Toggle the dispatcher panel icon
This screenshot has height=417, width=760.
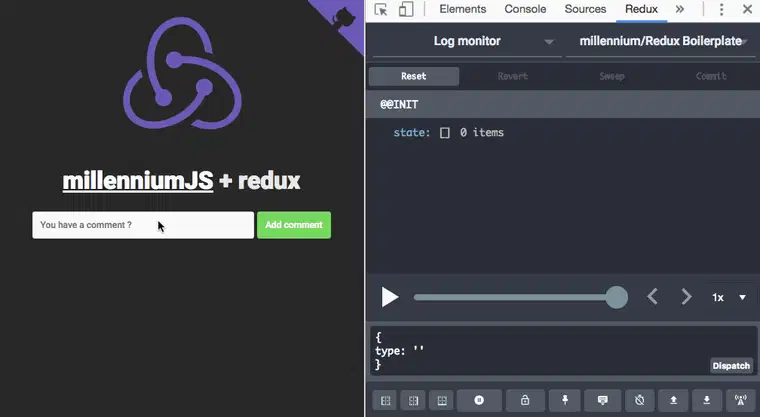pos(602,401)
